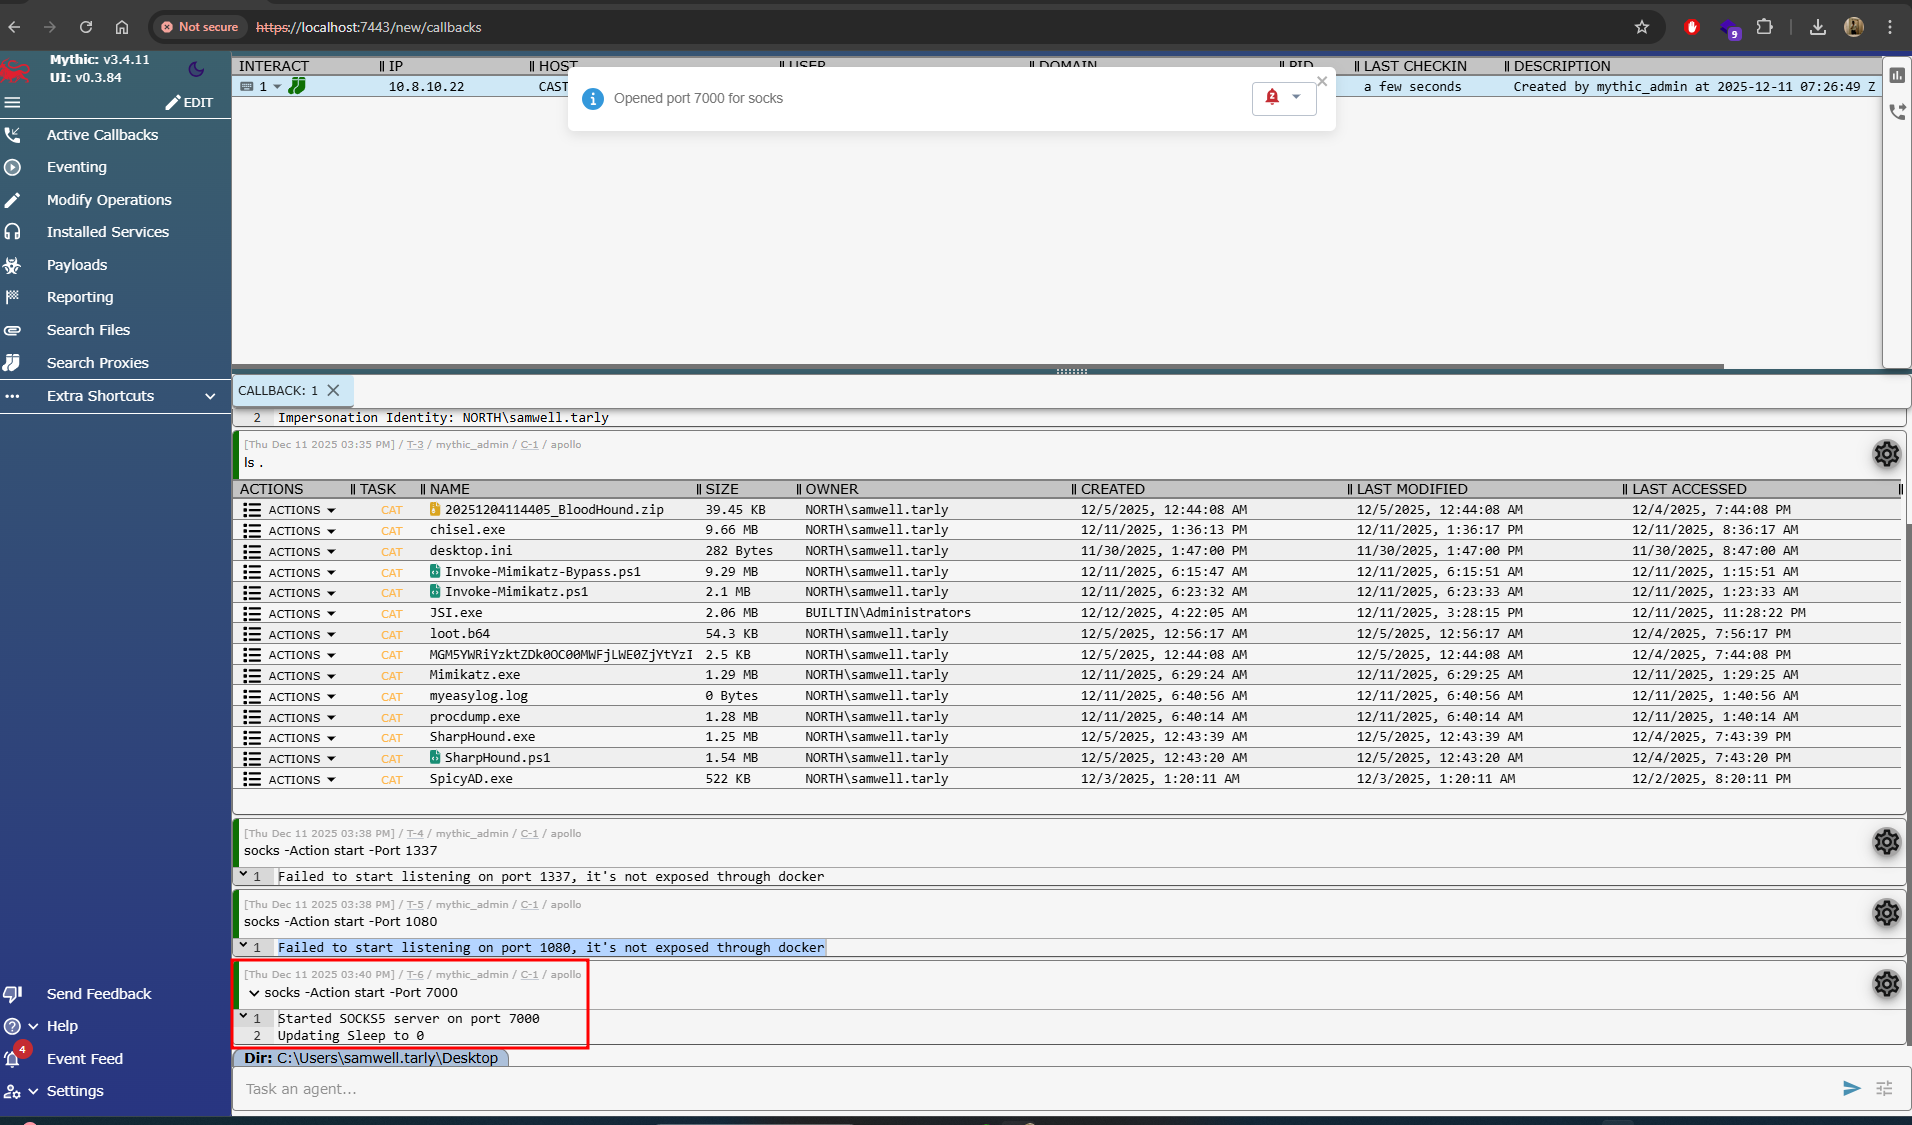
Task: Open Active Callbacks page
Action: click(x=102, y=135)
